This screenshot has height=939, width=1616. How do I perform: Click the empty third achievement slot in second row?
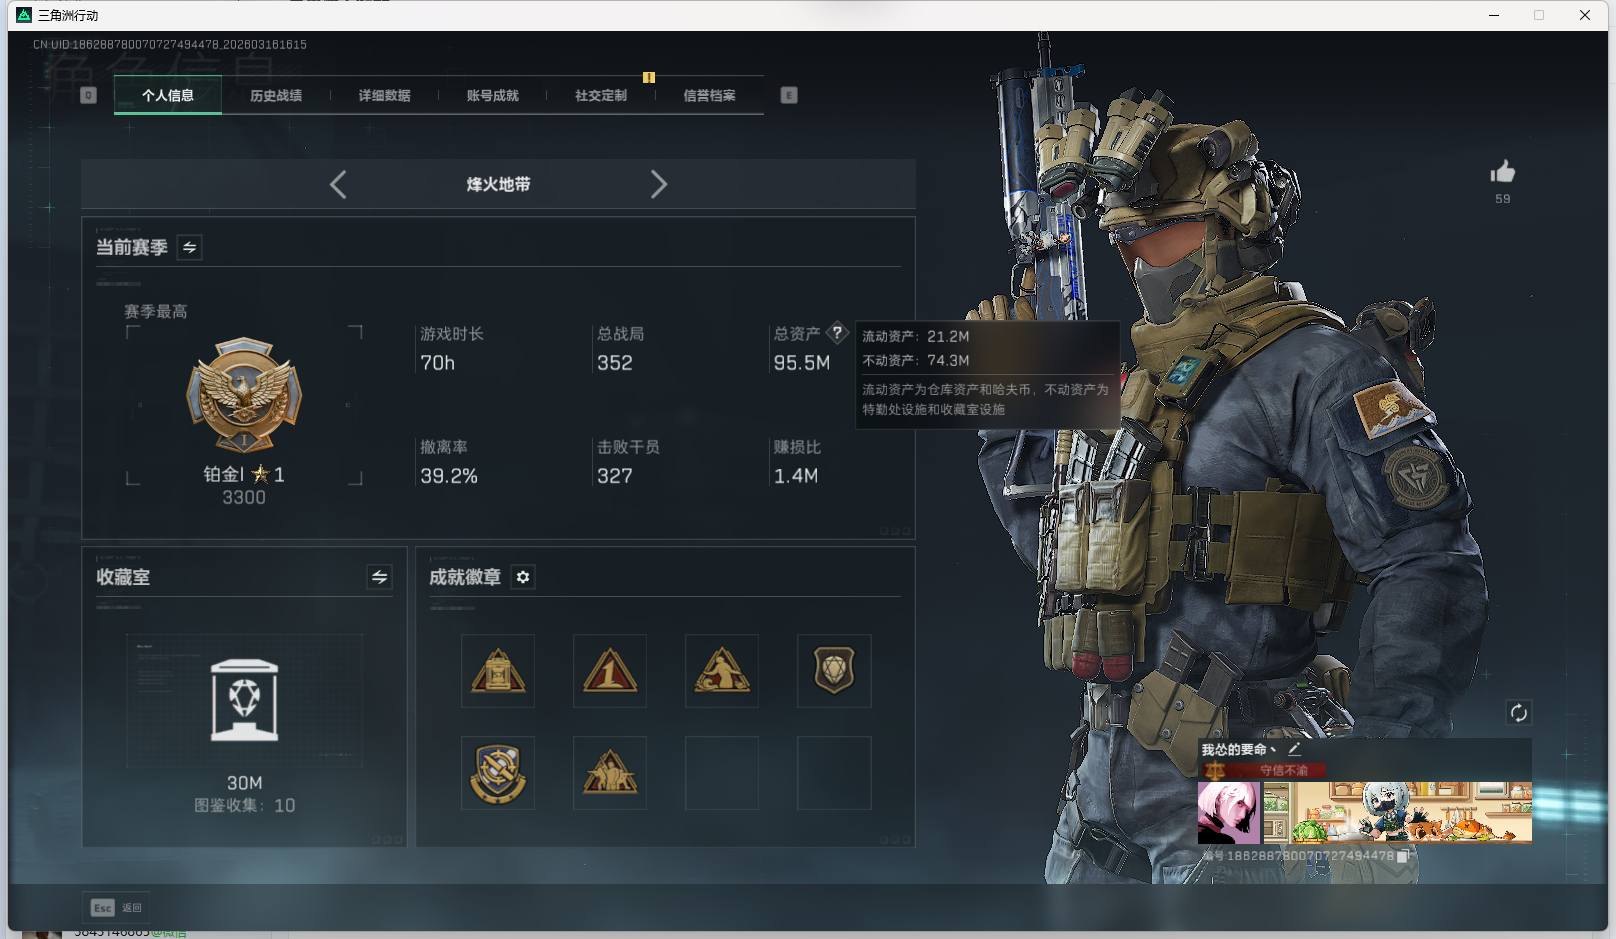click(x=722, y=773)
